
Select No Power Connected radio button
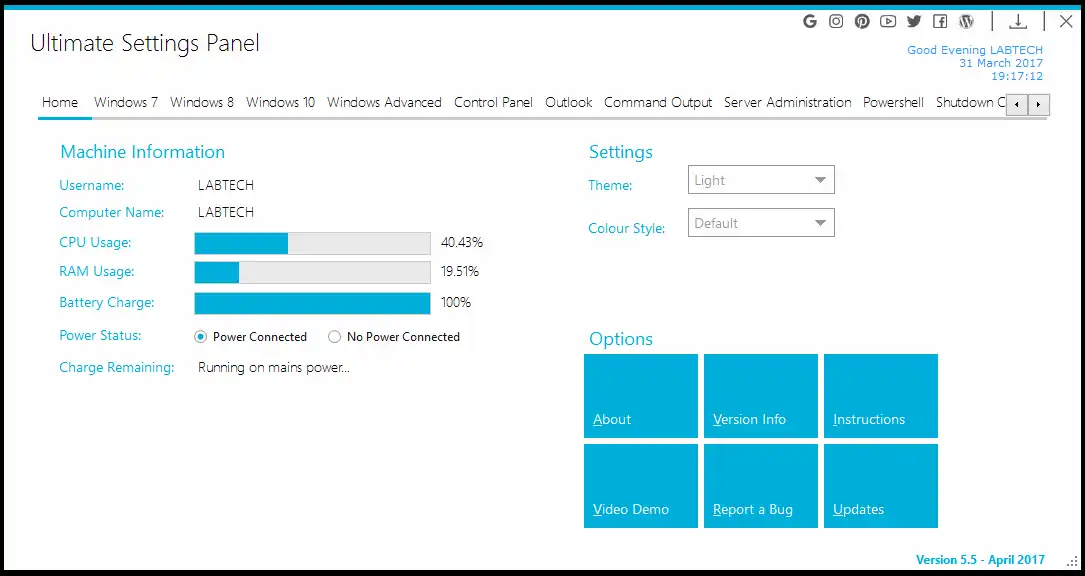point(334,337)
